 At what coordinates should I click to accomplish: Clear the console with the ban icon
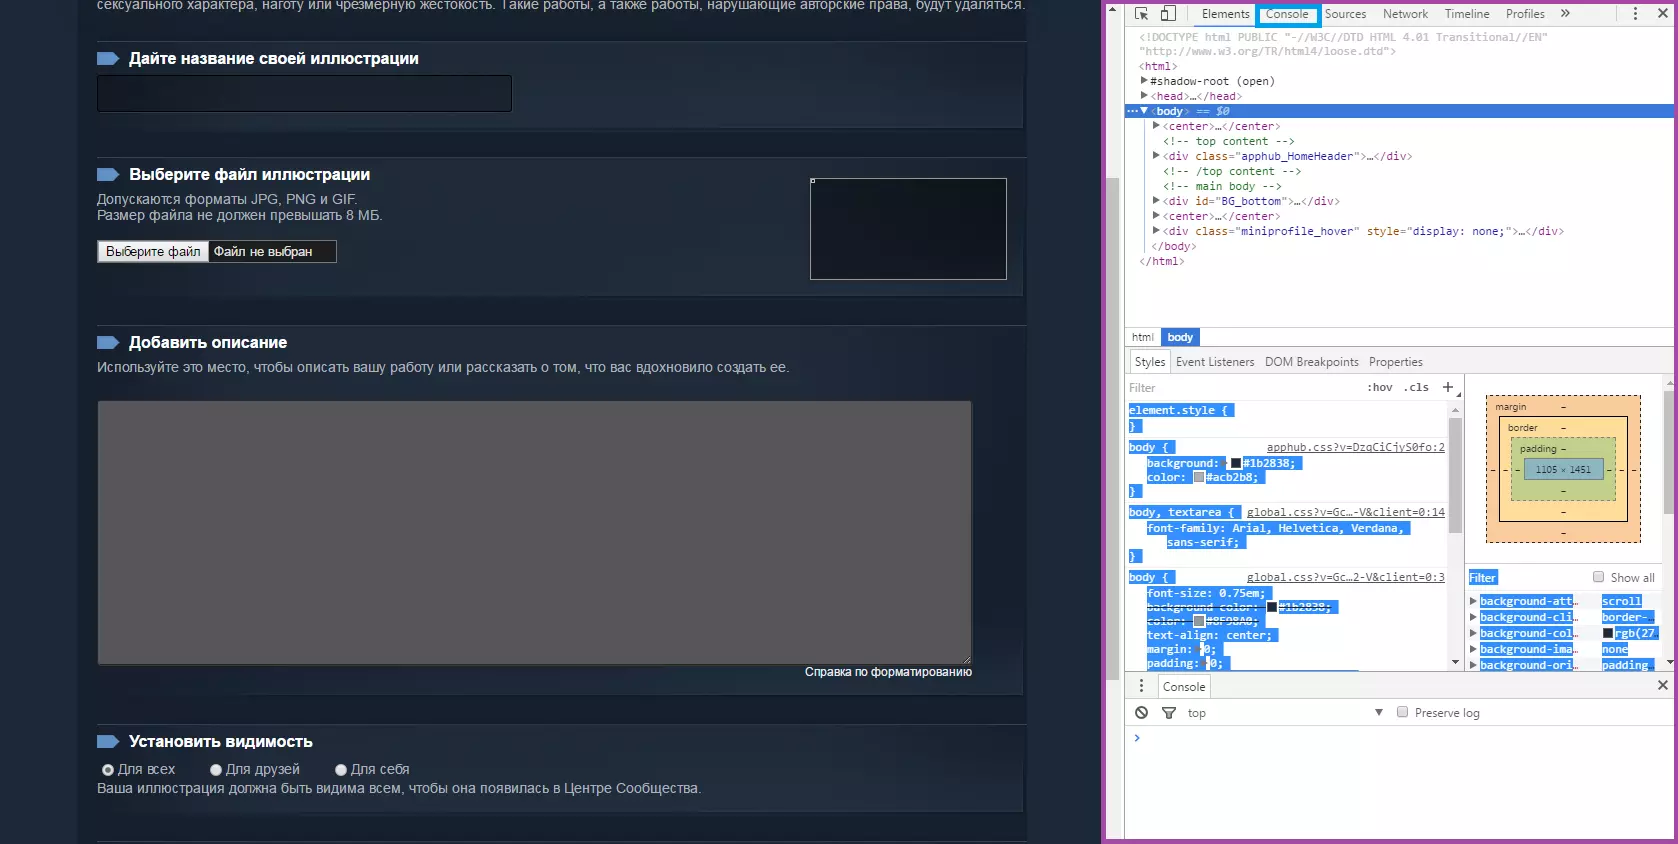(1141, 713)
